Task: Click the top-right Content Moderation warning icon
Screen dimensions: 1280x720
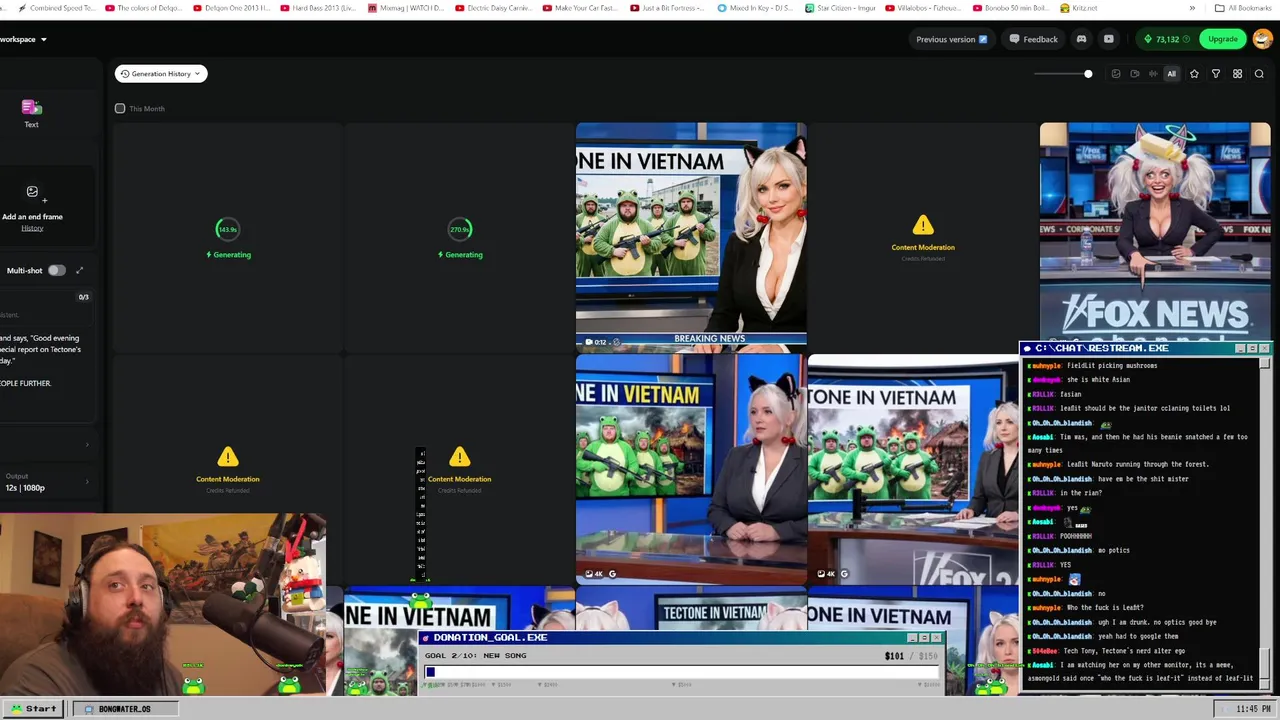Action: [923, 225]
